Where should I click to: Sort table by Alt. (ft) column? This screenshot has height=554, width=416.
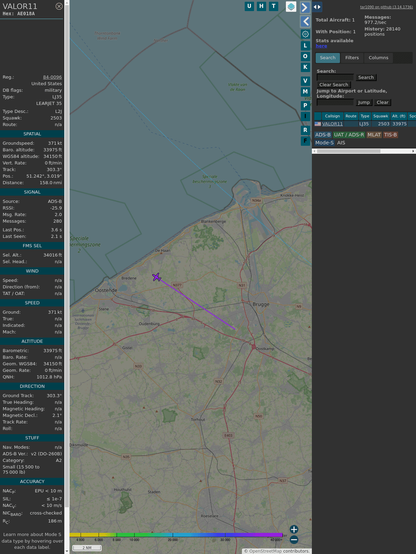tap(399, 116)
